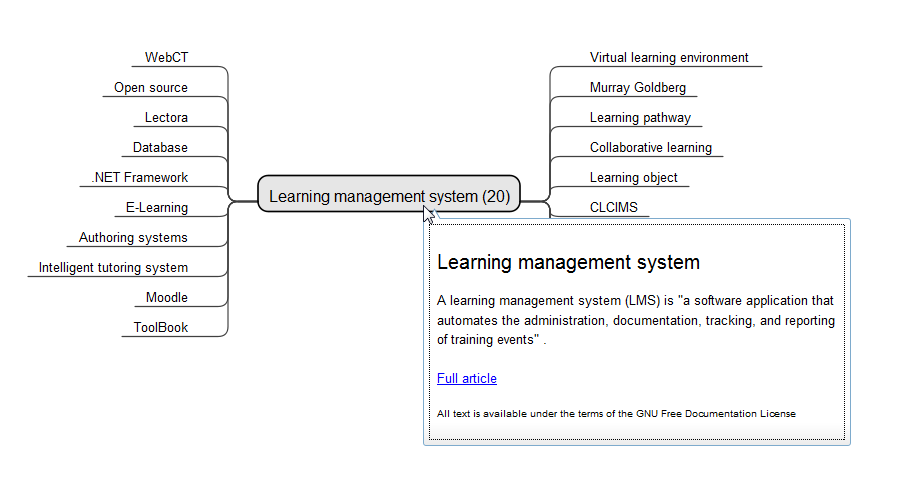Select the central Learning management system (20) node

pos(389,196)
